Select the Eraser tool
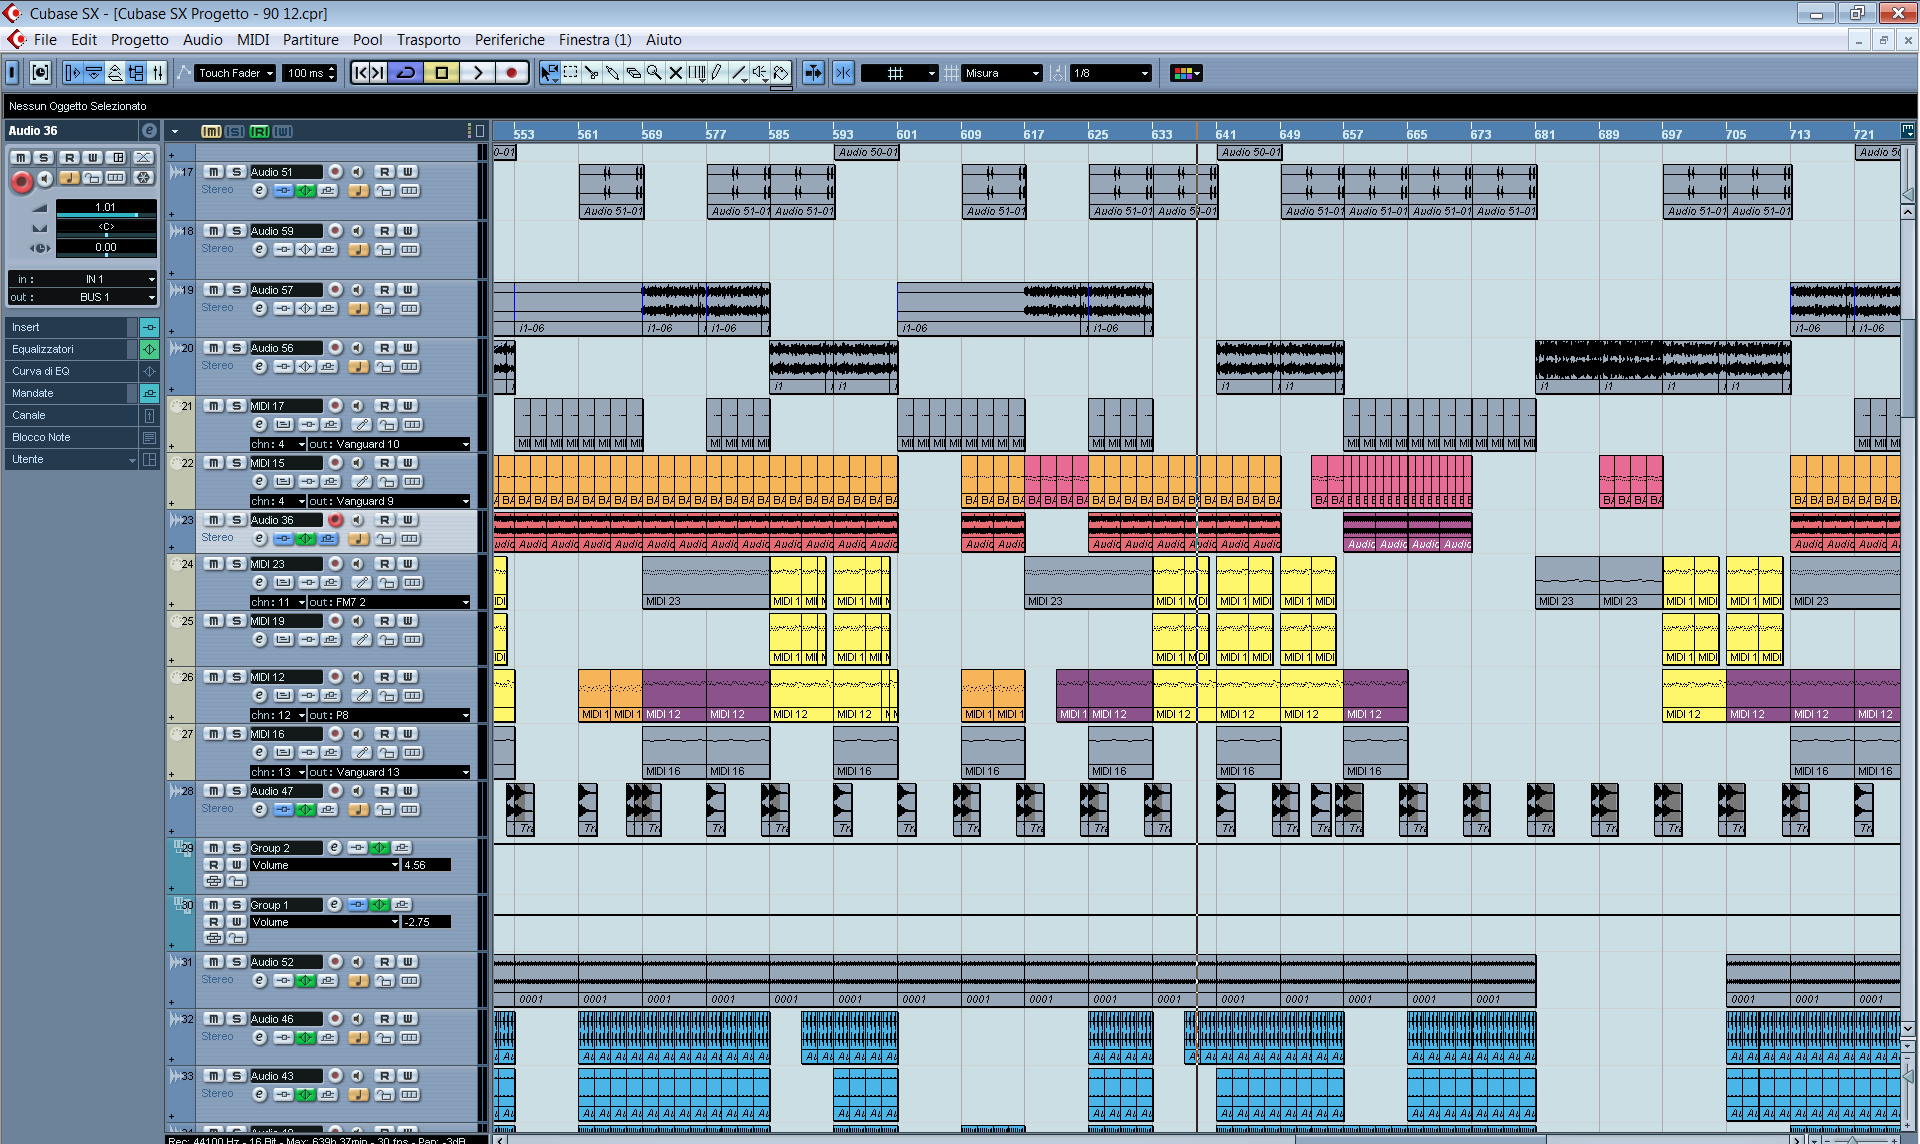This screenshot has width=1920, height=1144. 633,73
